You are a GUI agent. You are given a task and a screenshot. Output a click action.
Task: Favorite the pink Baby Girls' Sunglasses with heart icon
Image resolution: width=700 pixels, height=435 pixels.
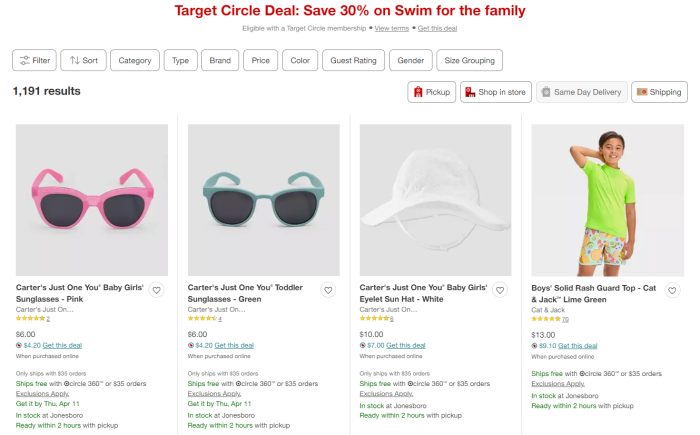(x=156, y=291)
